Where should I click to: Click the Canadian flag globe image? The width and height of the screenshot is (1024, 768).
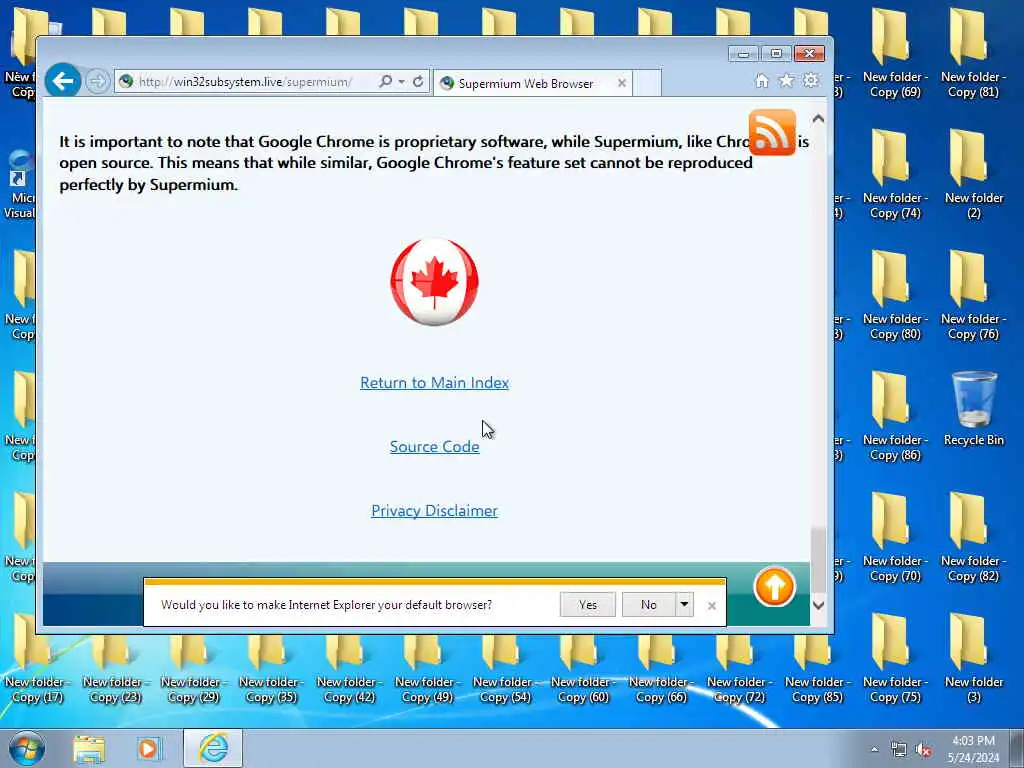click(434, 282)
